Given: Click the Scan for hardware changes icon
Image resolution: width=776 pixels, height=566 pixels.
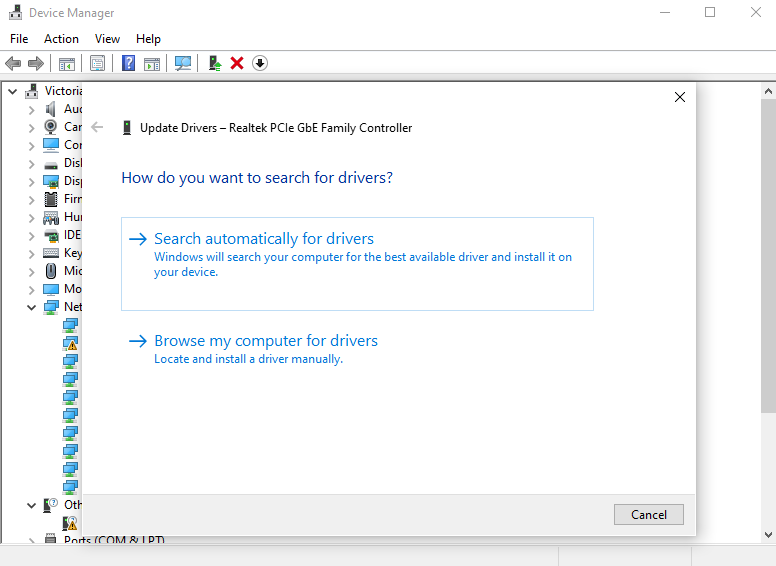Looking at the screenshot, I should click(x=183, y=63).
